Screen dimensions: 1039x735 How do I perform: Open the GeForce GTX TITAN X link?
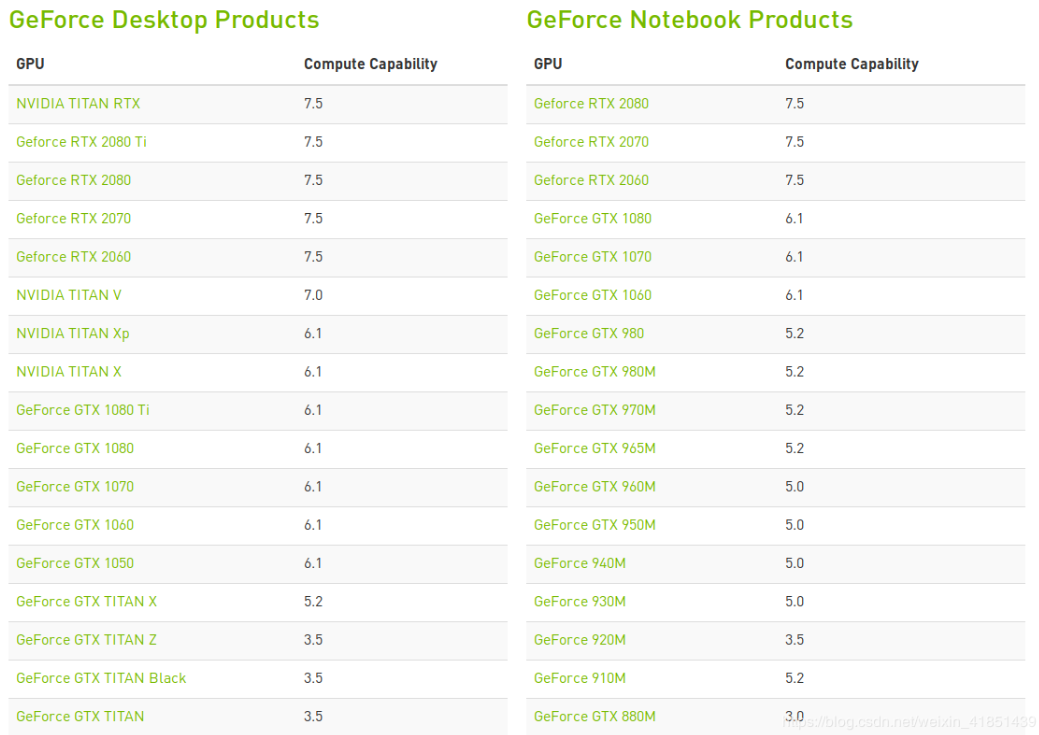[86, 602]
